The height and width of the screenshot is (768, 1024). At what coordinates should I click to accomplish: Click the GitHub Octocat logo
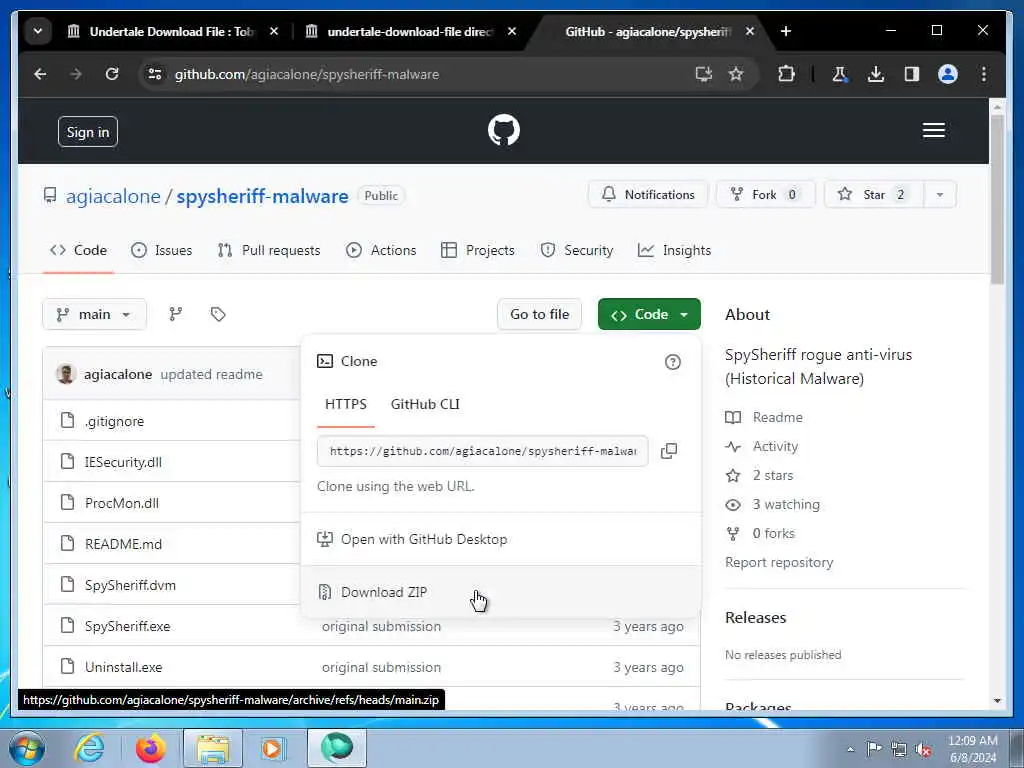point(504,130)
